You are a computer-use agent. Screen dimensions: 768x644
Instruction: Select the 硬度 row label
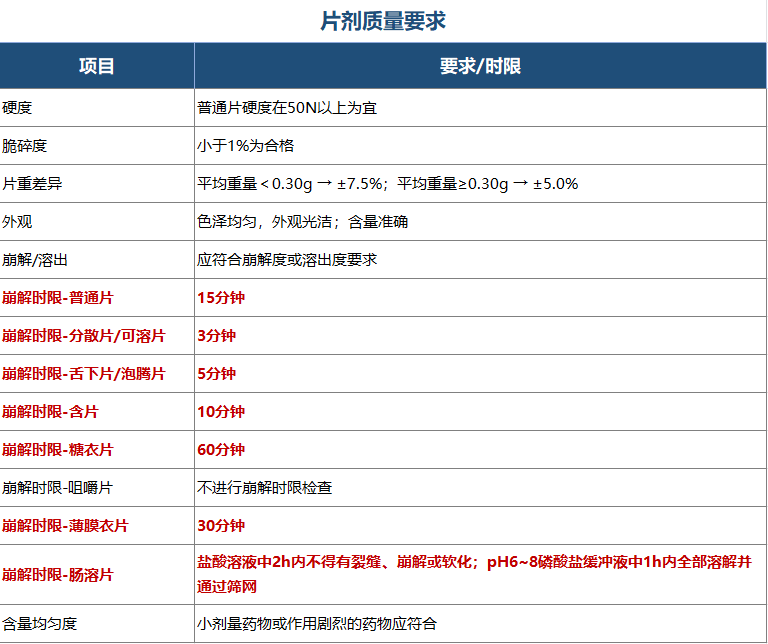click(17, 107)
